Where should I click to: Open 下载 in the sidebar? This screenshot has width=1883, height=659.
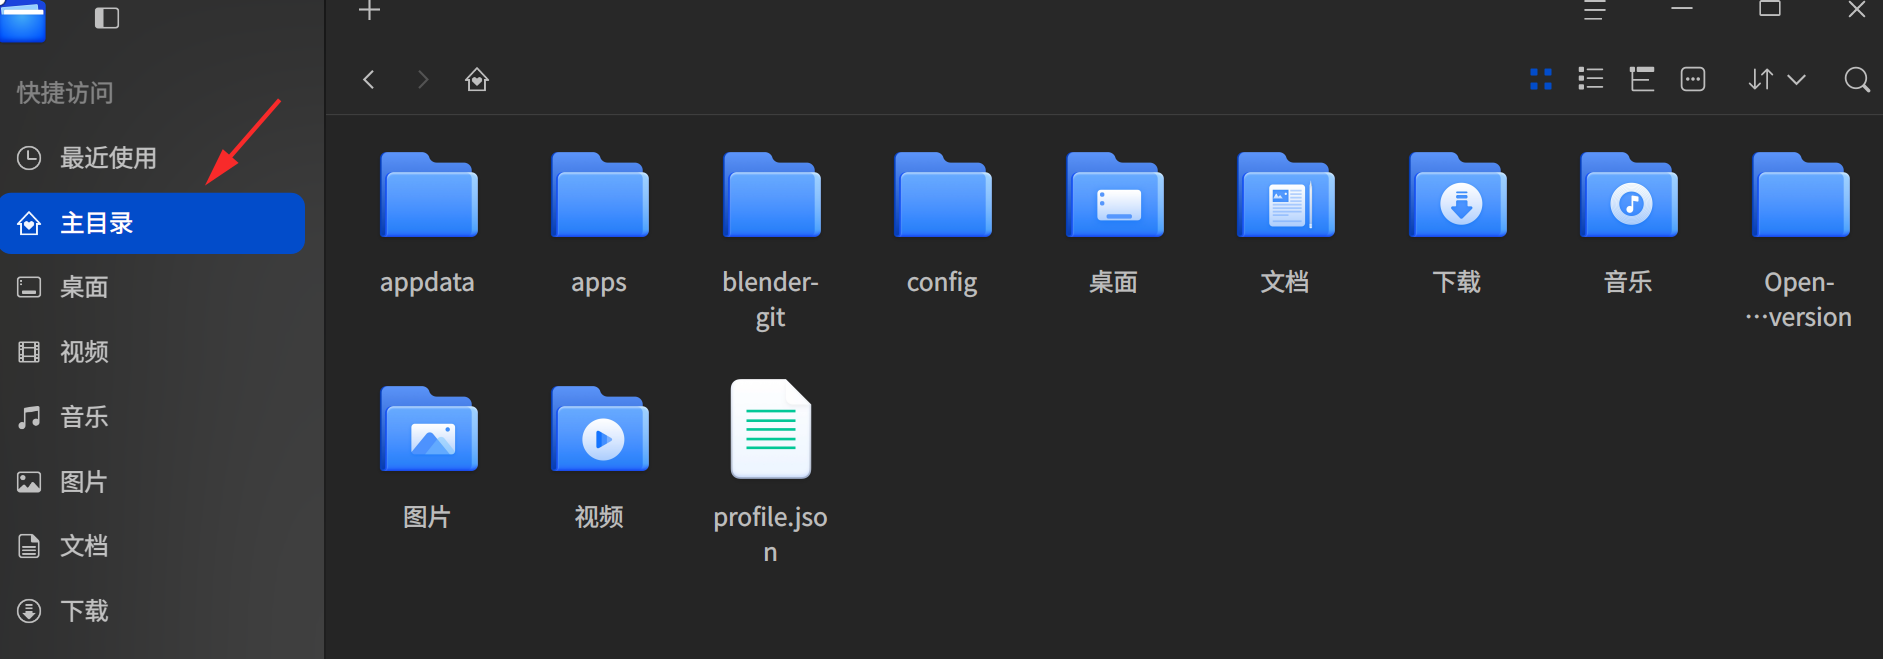(153, 611)
